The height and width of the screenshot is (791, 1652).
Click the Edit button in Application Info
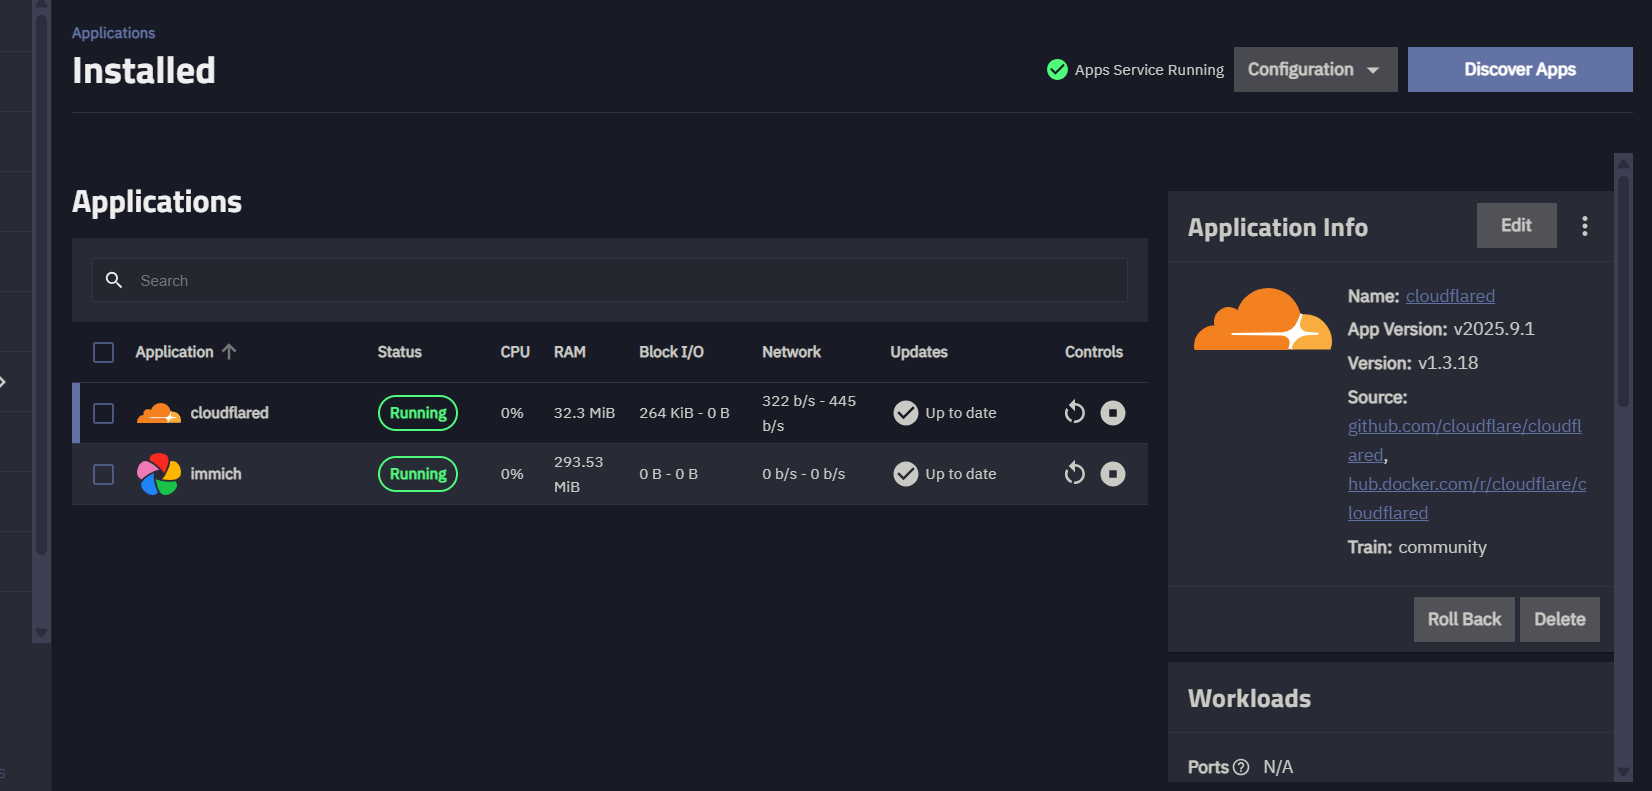tap(1517, 226)
